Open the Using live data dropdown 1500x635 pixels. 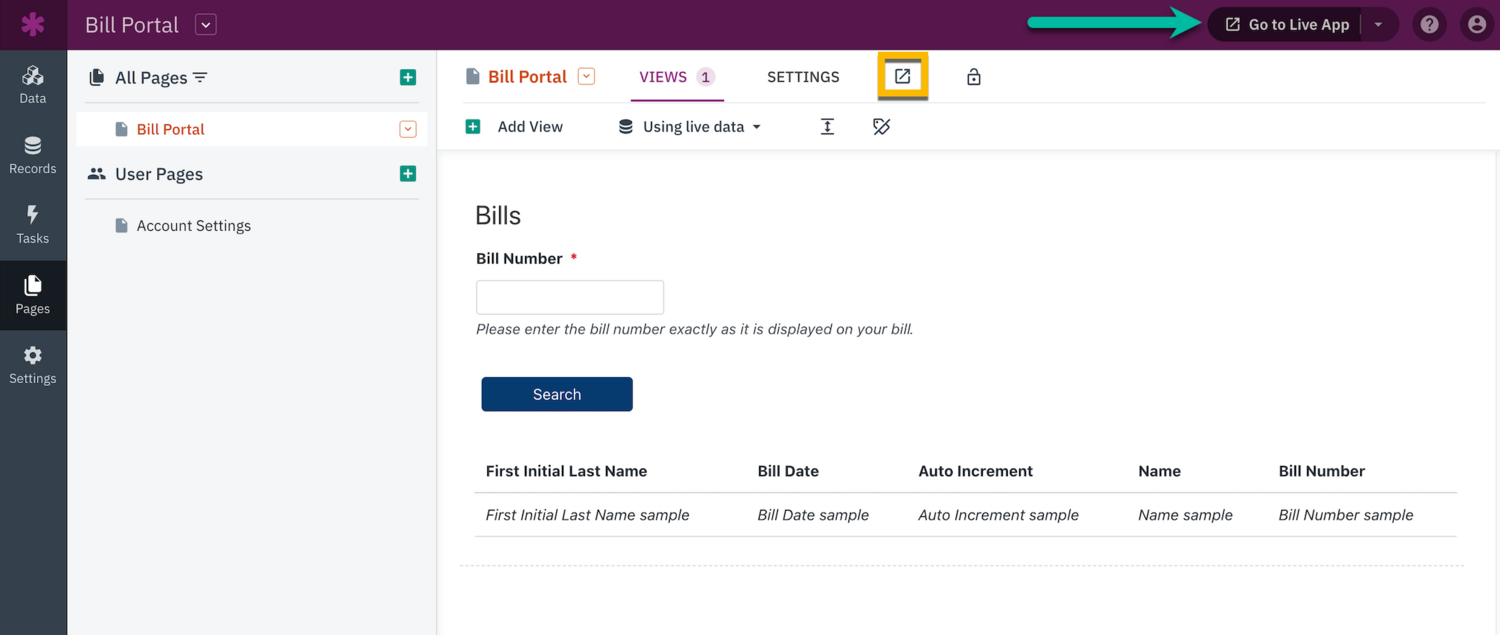point(689,126)
